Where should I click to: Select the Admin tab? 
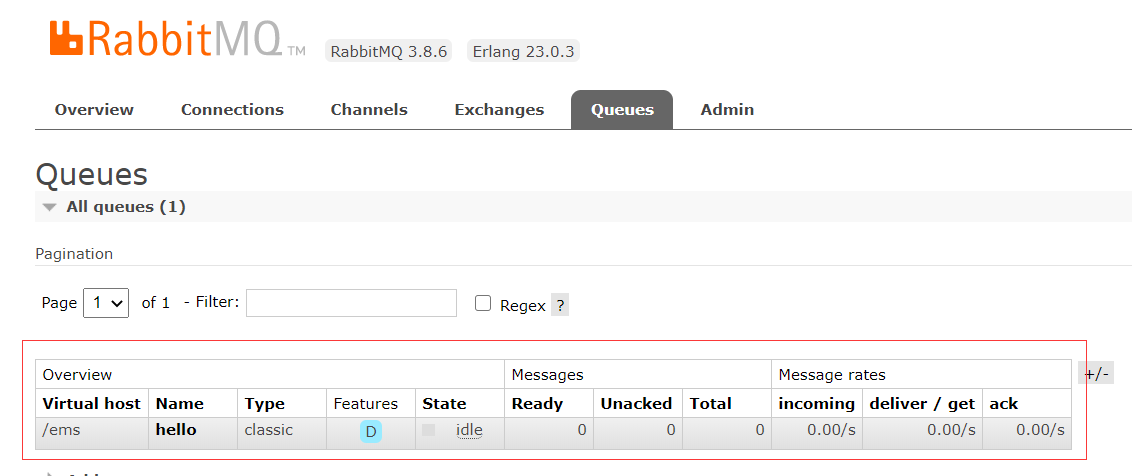click(x=727, y=110)
